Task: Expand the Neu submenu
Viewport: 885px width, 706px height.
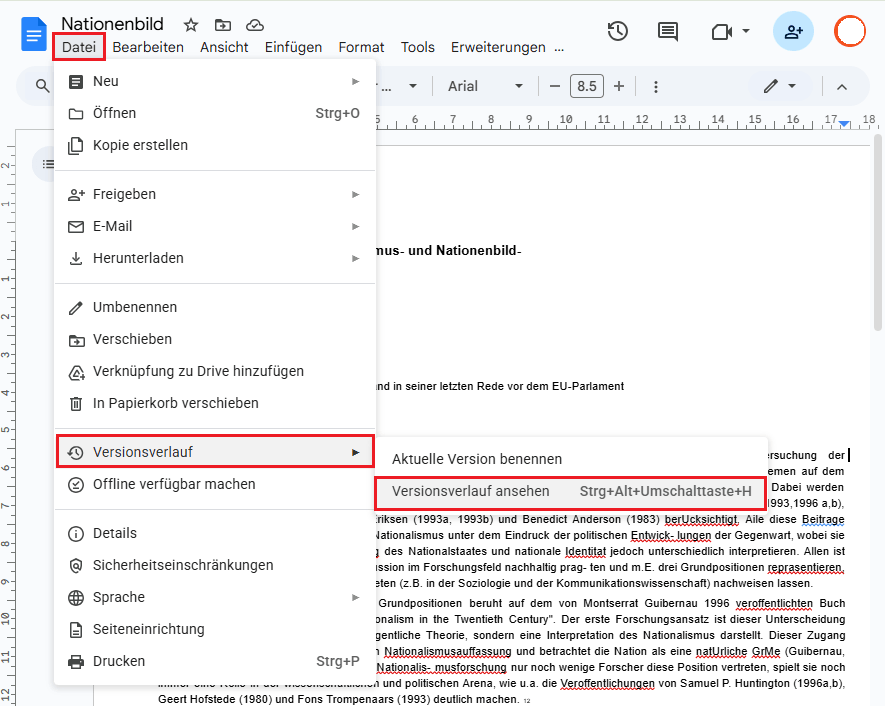Action: pyautogui.click(x=214, y=81)
